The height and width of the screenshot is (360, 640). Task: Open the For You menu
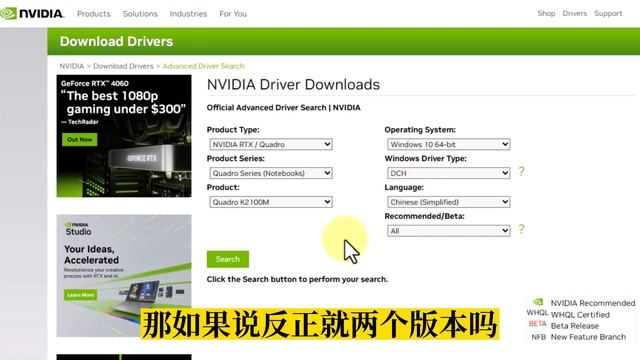(x=233, y=13)
